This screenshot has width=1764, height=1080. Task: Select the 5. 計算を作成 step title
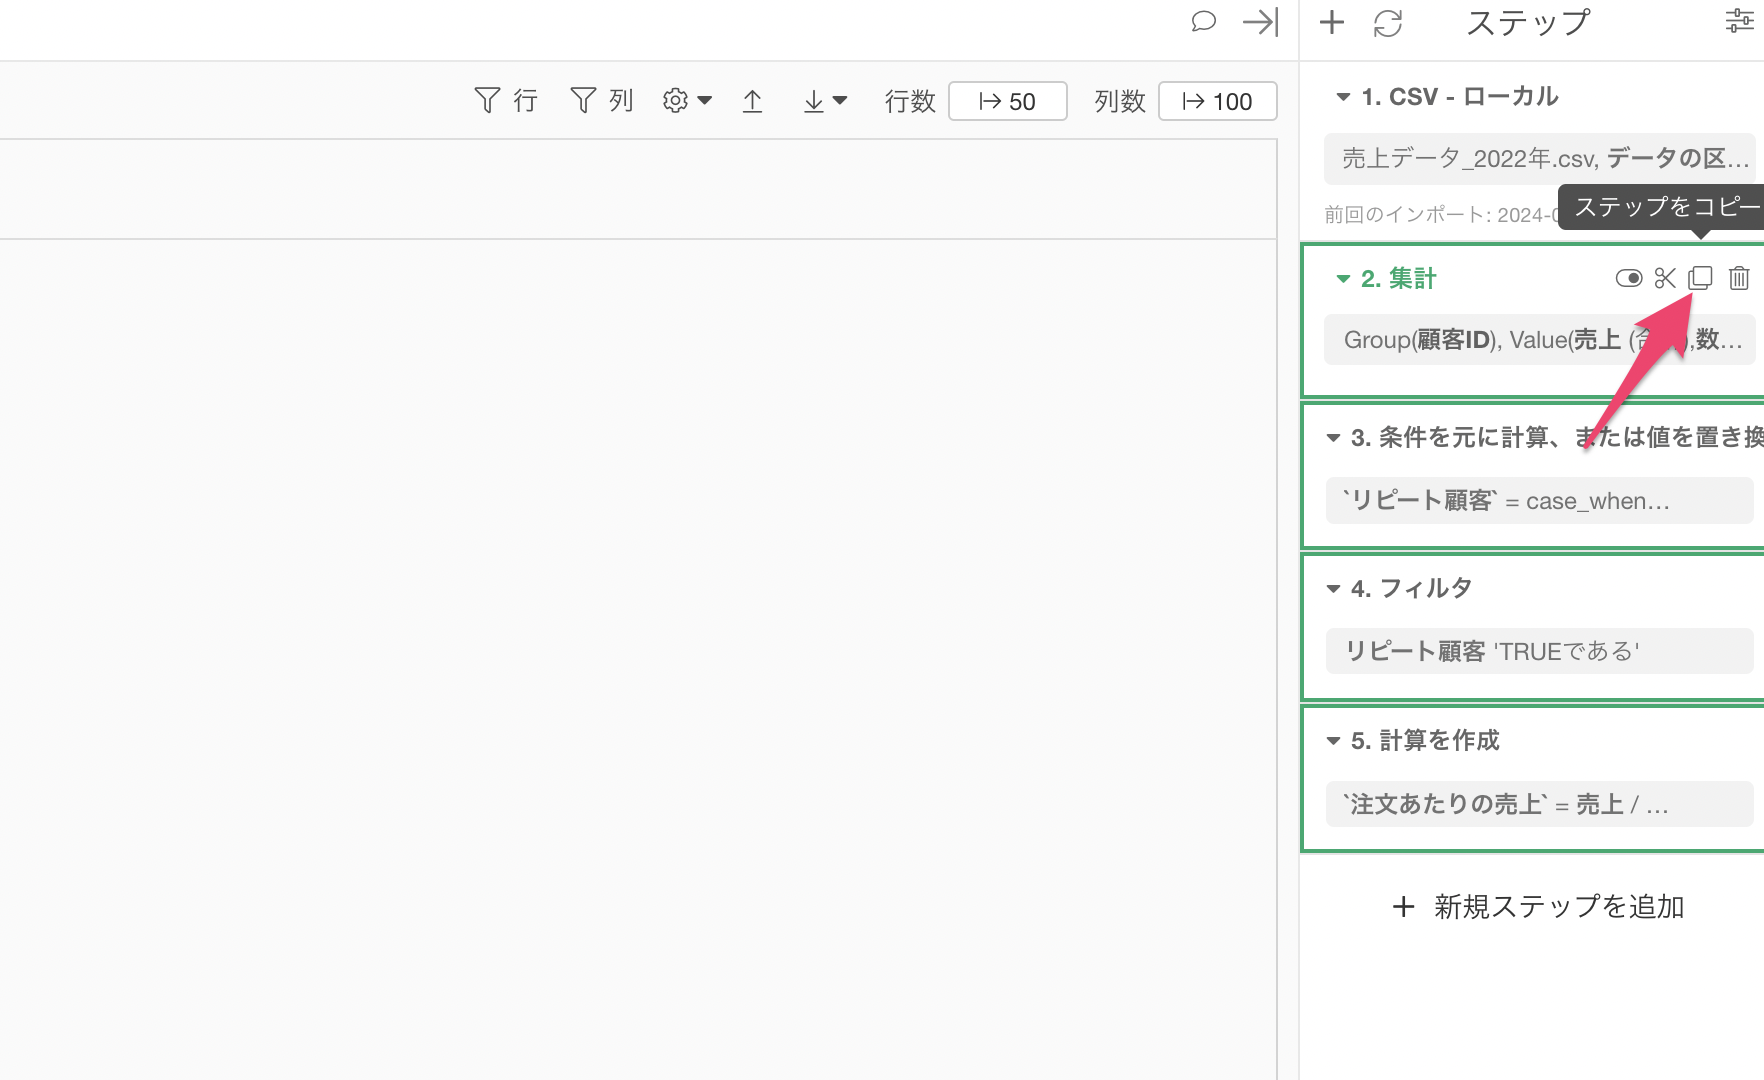[x=1425, y=741]
